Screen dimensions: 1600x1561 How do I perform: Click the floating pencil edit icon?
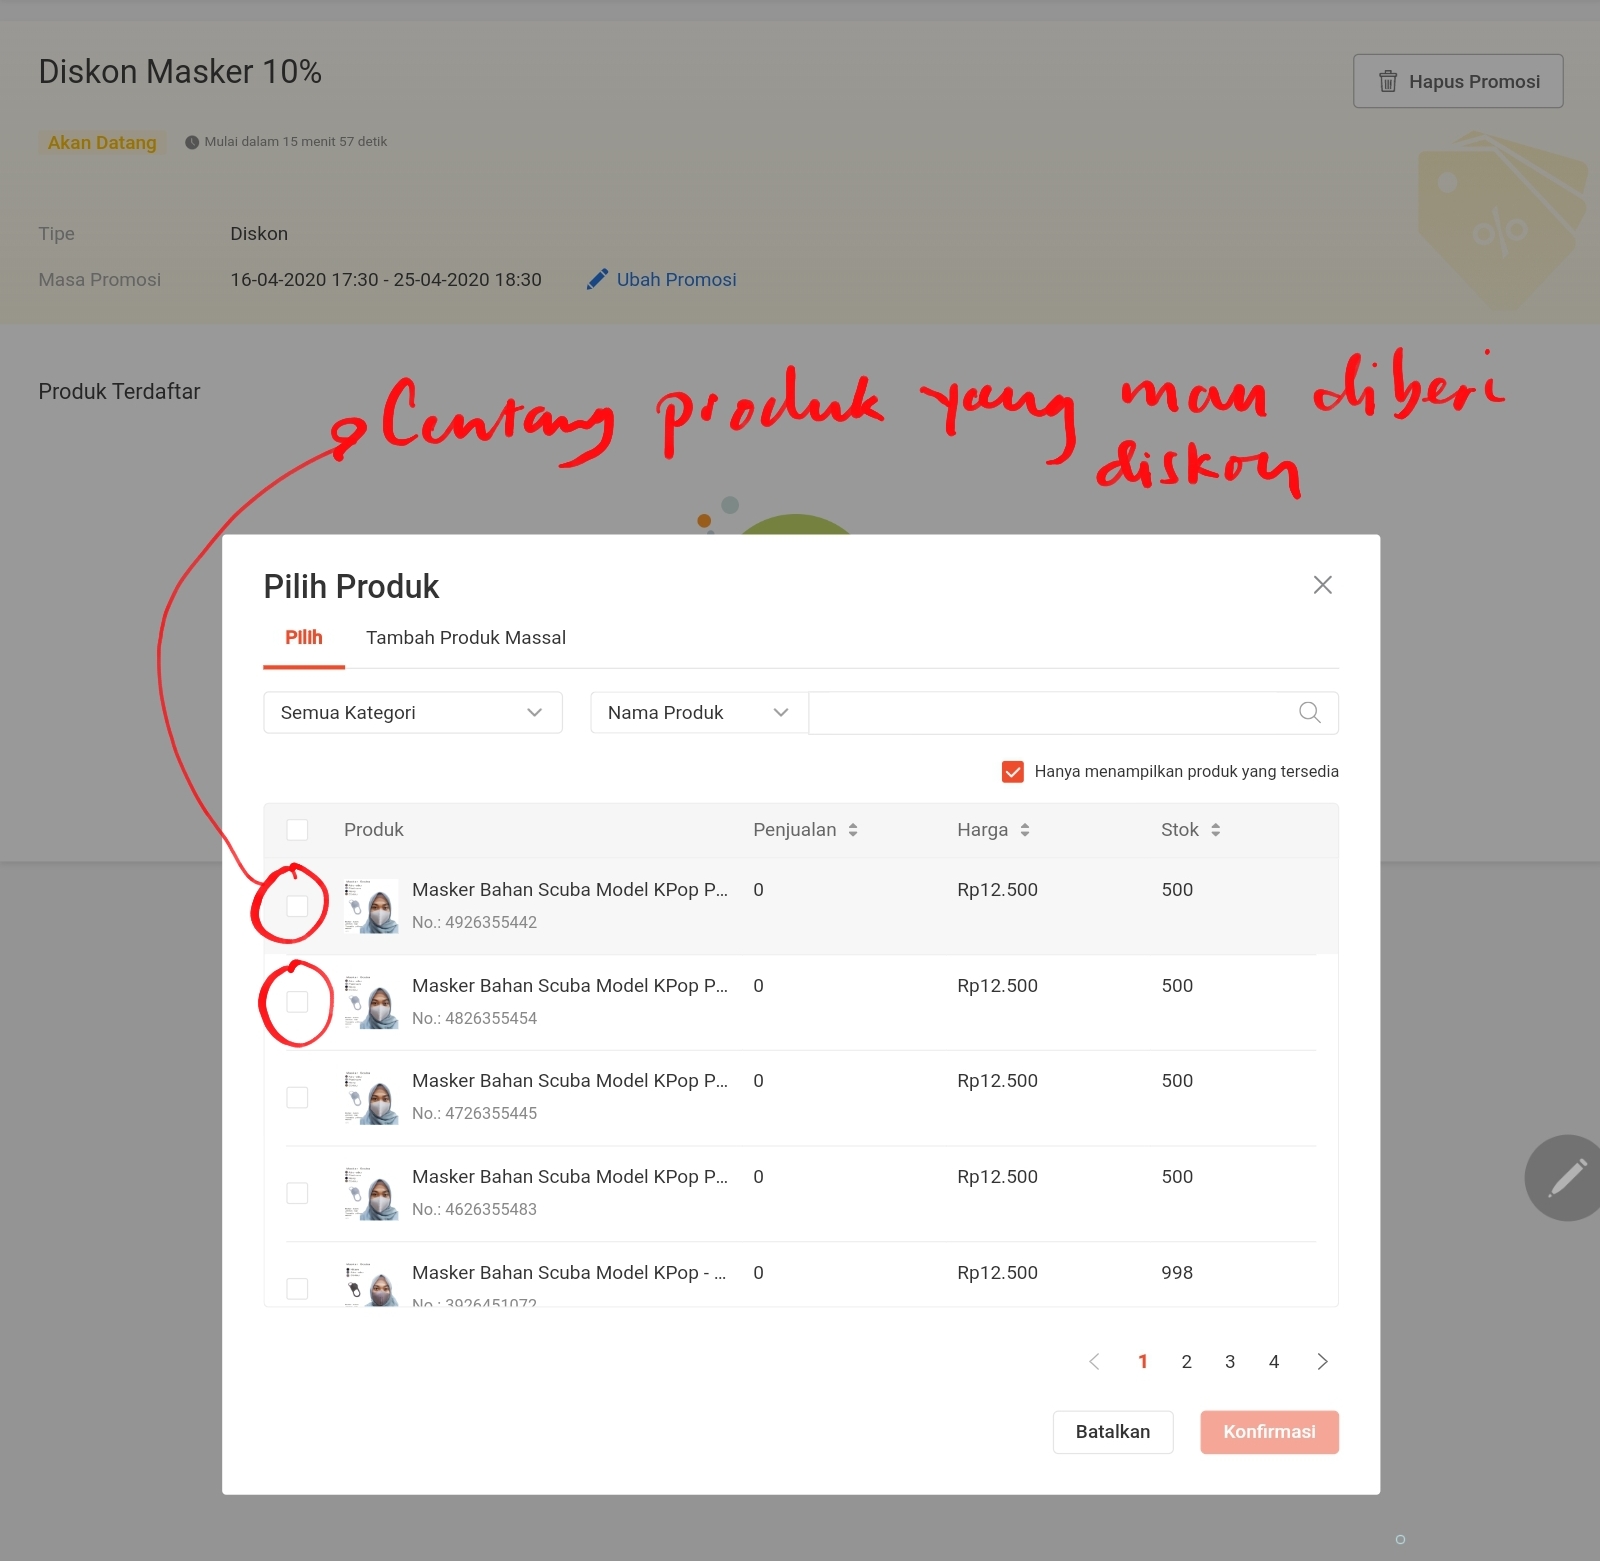tap(1567, 1178)
